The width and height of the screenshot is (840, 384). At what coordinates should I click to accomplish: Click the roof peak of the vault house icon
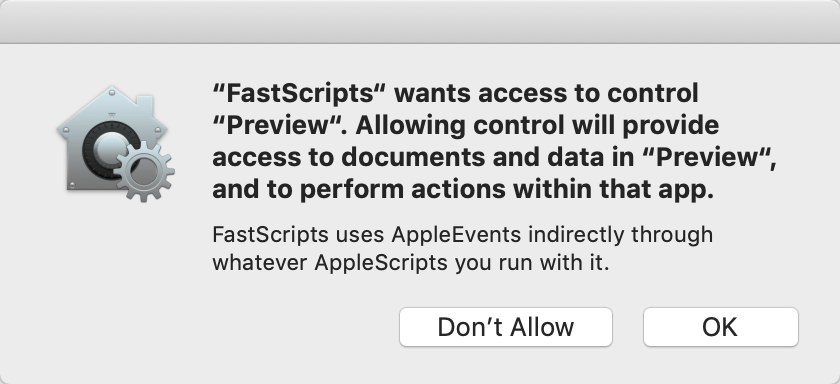pyautogui.click(x=112, y=92)
